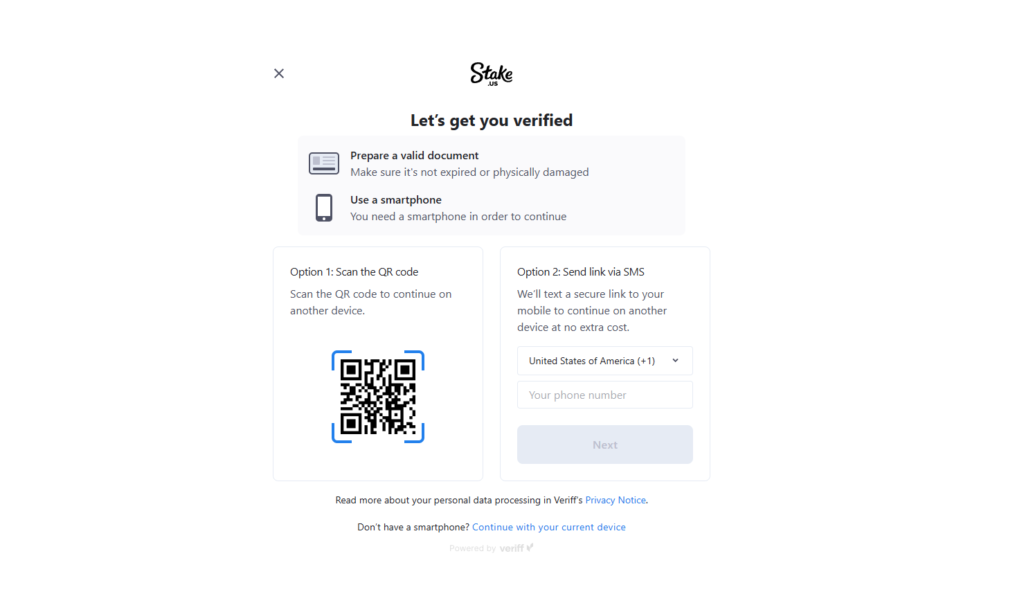The image size is (1024, 601).
Task: Click the Option 1: Scan the QR code title
Action: pyautogui.click(x=354, y=272)
